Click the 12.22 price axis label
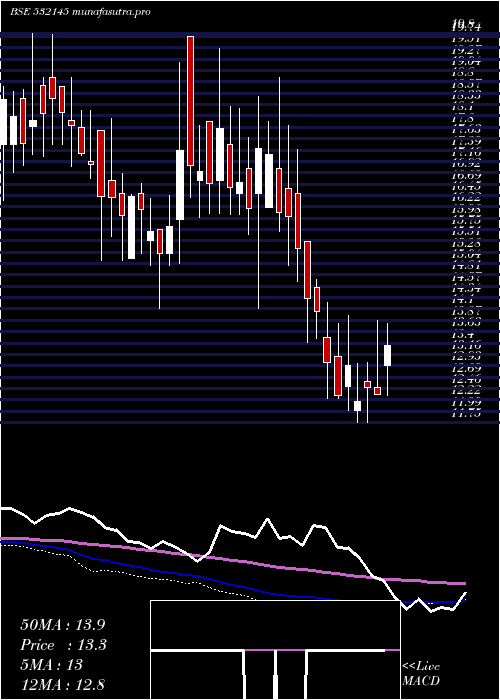The image size is (500, 700). pos(466,392)
